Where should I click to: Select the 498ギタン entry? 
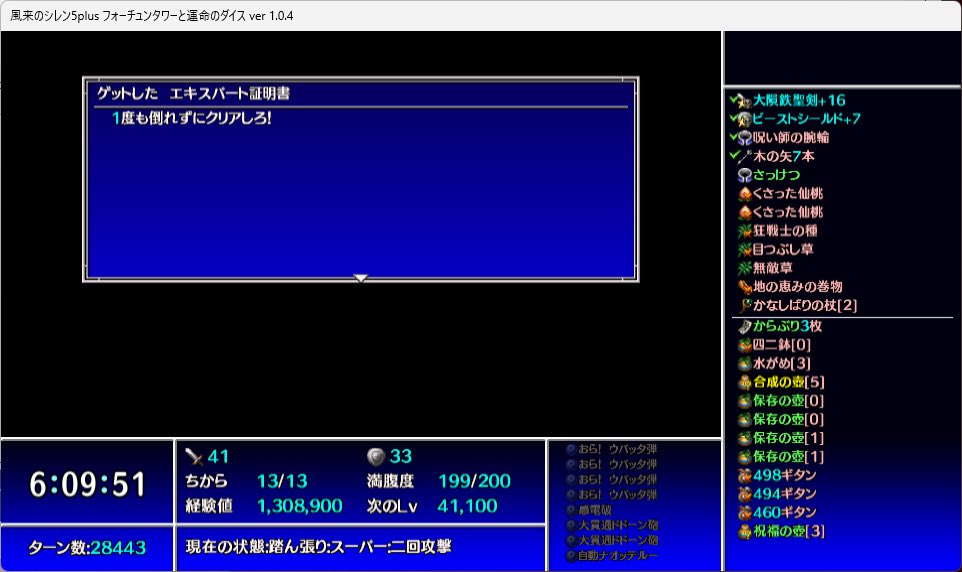[x=785, y=475]
